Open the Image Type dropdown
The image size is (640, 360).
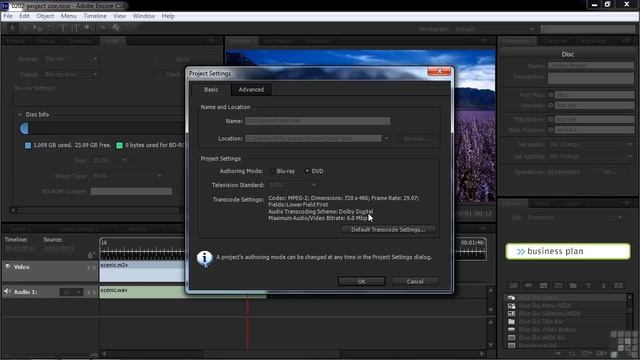(126, 176)
